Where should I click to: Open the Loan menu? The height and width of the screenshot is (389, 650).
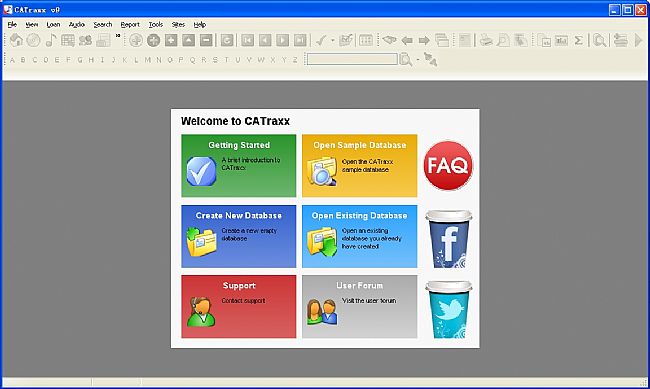[x=53, y=24]
